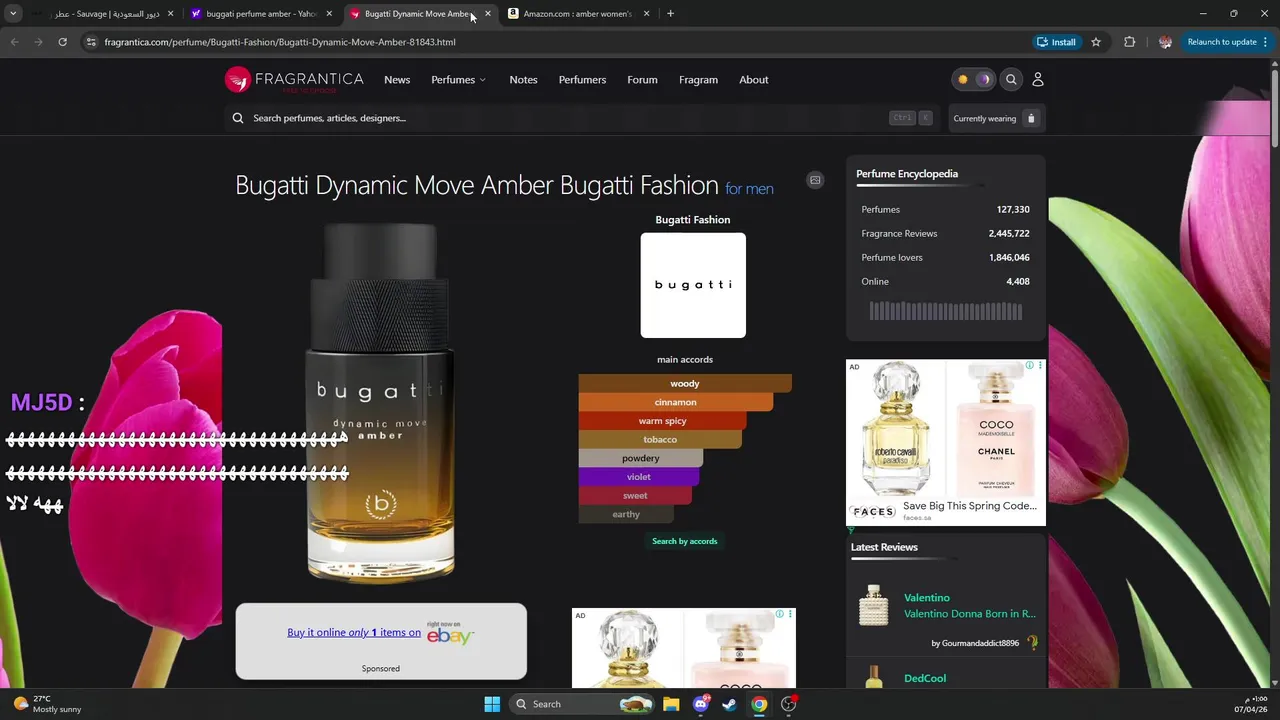
Task: Open the Notes menu item
Action: pos(523,80)
